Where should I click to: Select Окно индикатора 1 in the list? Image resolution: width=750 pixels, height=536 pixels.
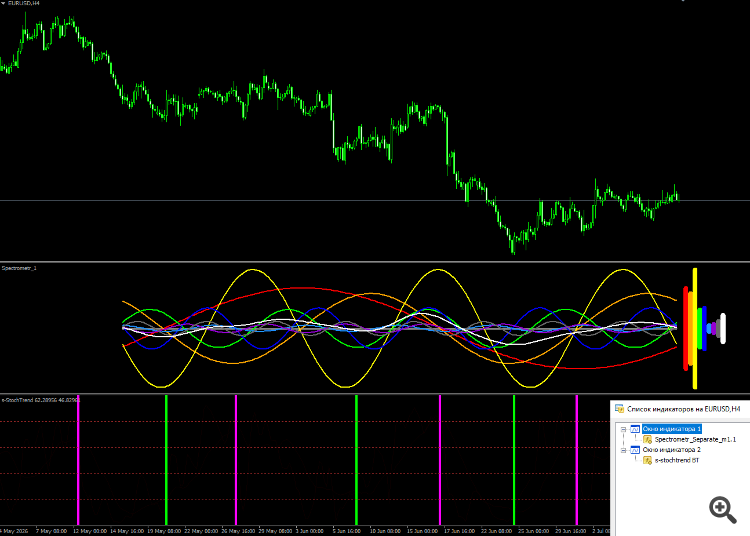coord(672,429)
